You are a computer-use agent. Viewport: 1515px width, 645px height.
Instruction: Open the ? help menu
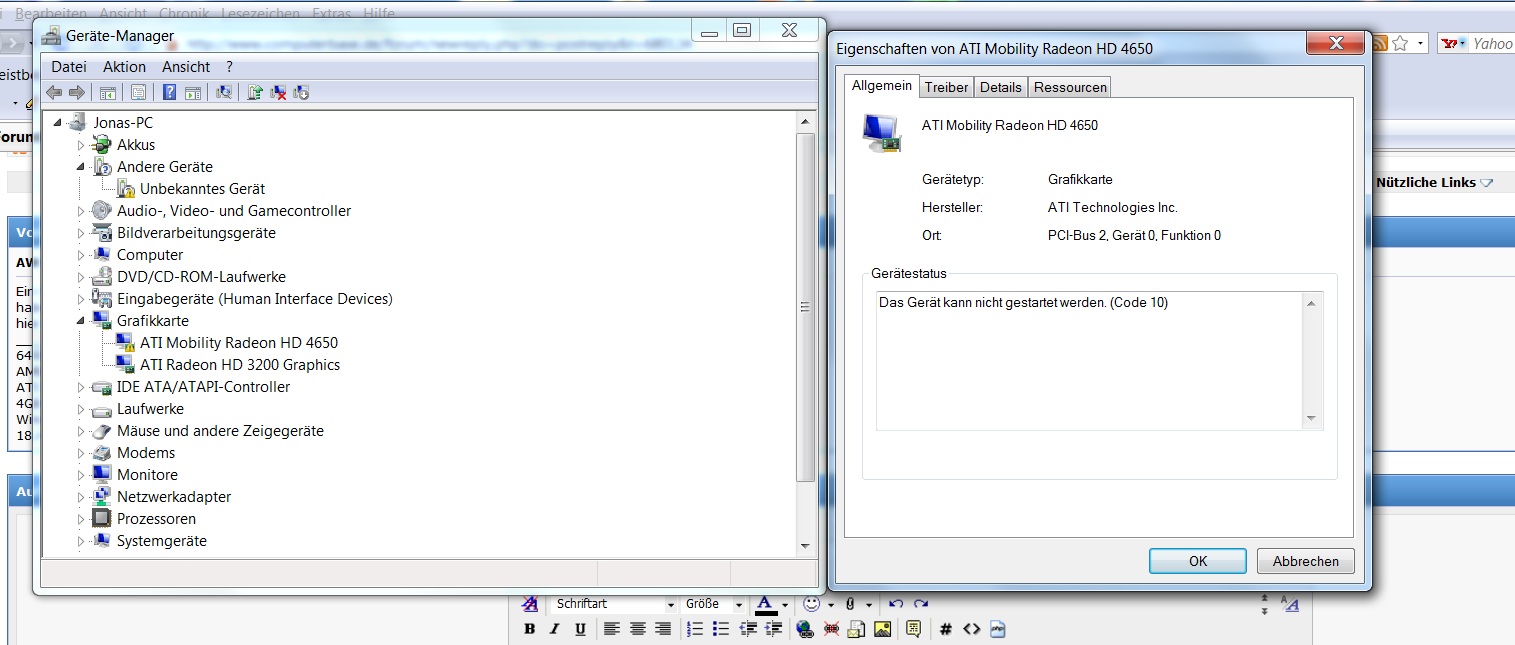point(229,67)
